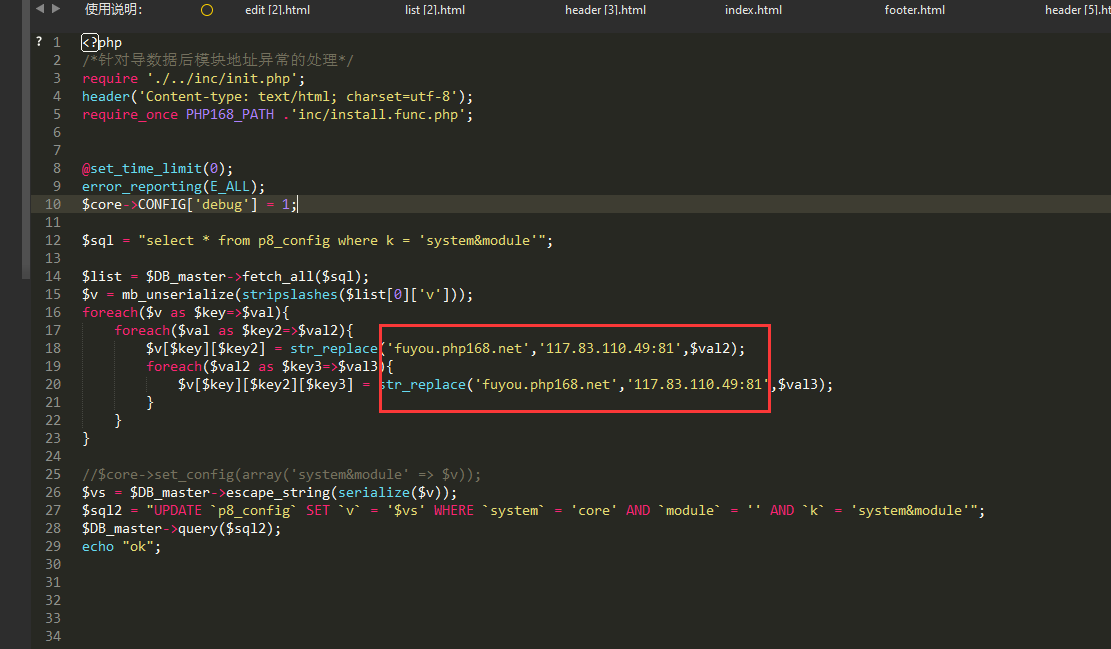Click the left tab scroll arrow
The height and width of the screenshot is (649, 1111).
point(39,9)
